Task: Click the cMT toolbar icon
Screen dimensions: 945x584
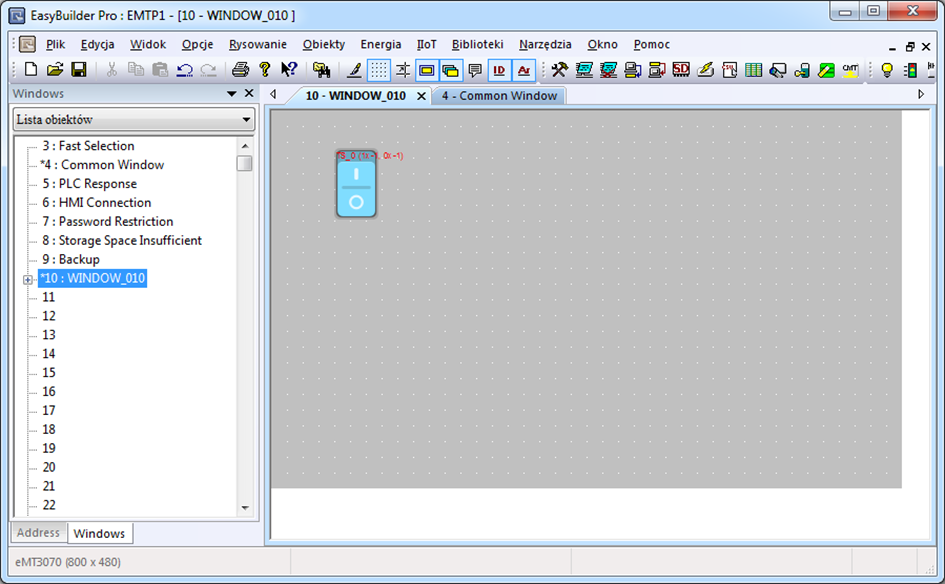Action: point(850,70)
